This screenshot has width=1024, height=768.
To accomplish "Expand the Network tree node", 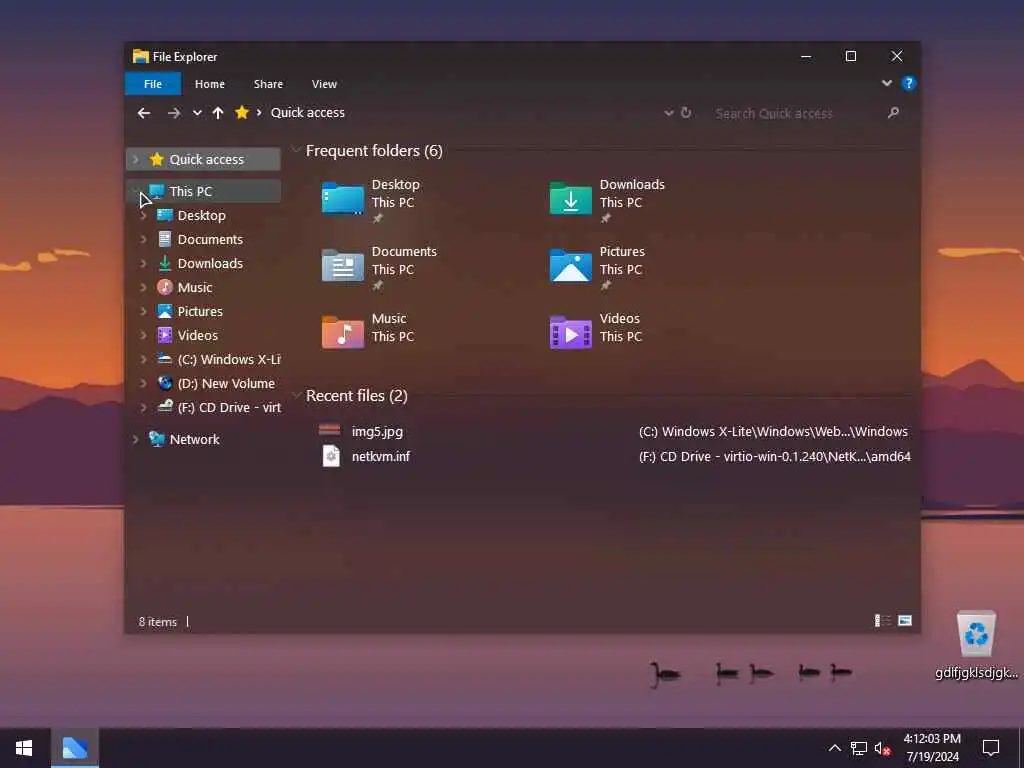I will click(136, 440).
